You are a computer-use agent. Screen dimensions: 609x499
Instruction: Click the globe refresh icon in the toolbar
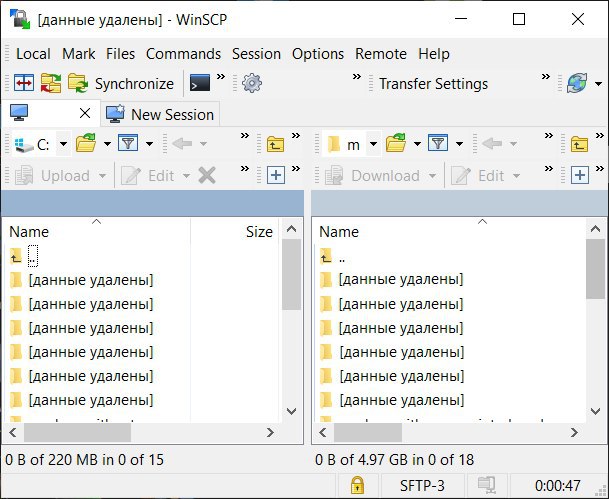pyautogui.click(x=577, y=83)
